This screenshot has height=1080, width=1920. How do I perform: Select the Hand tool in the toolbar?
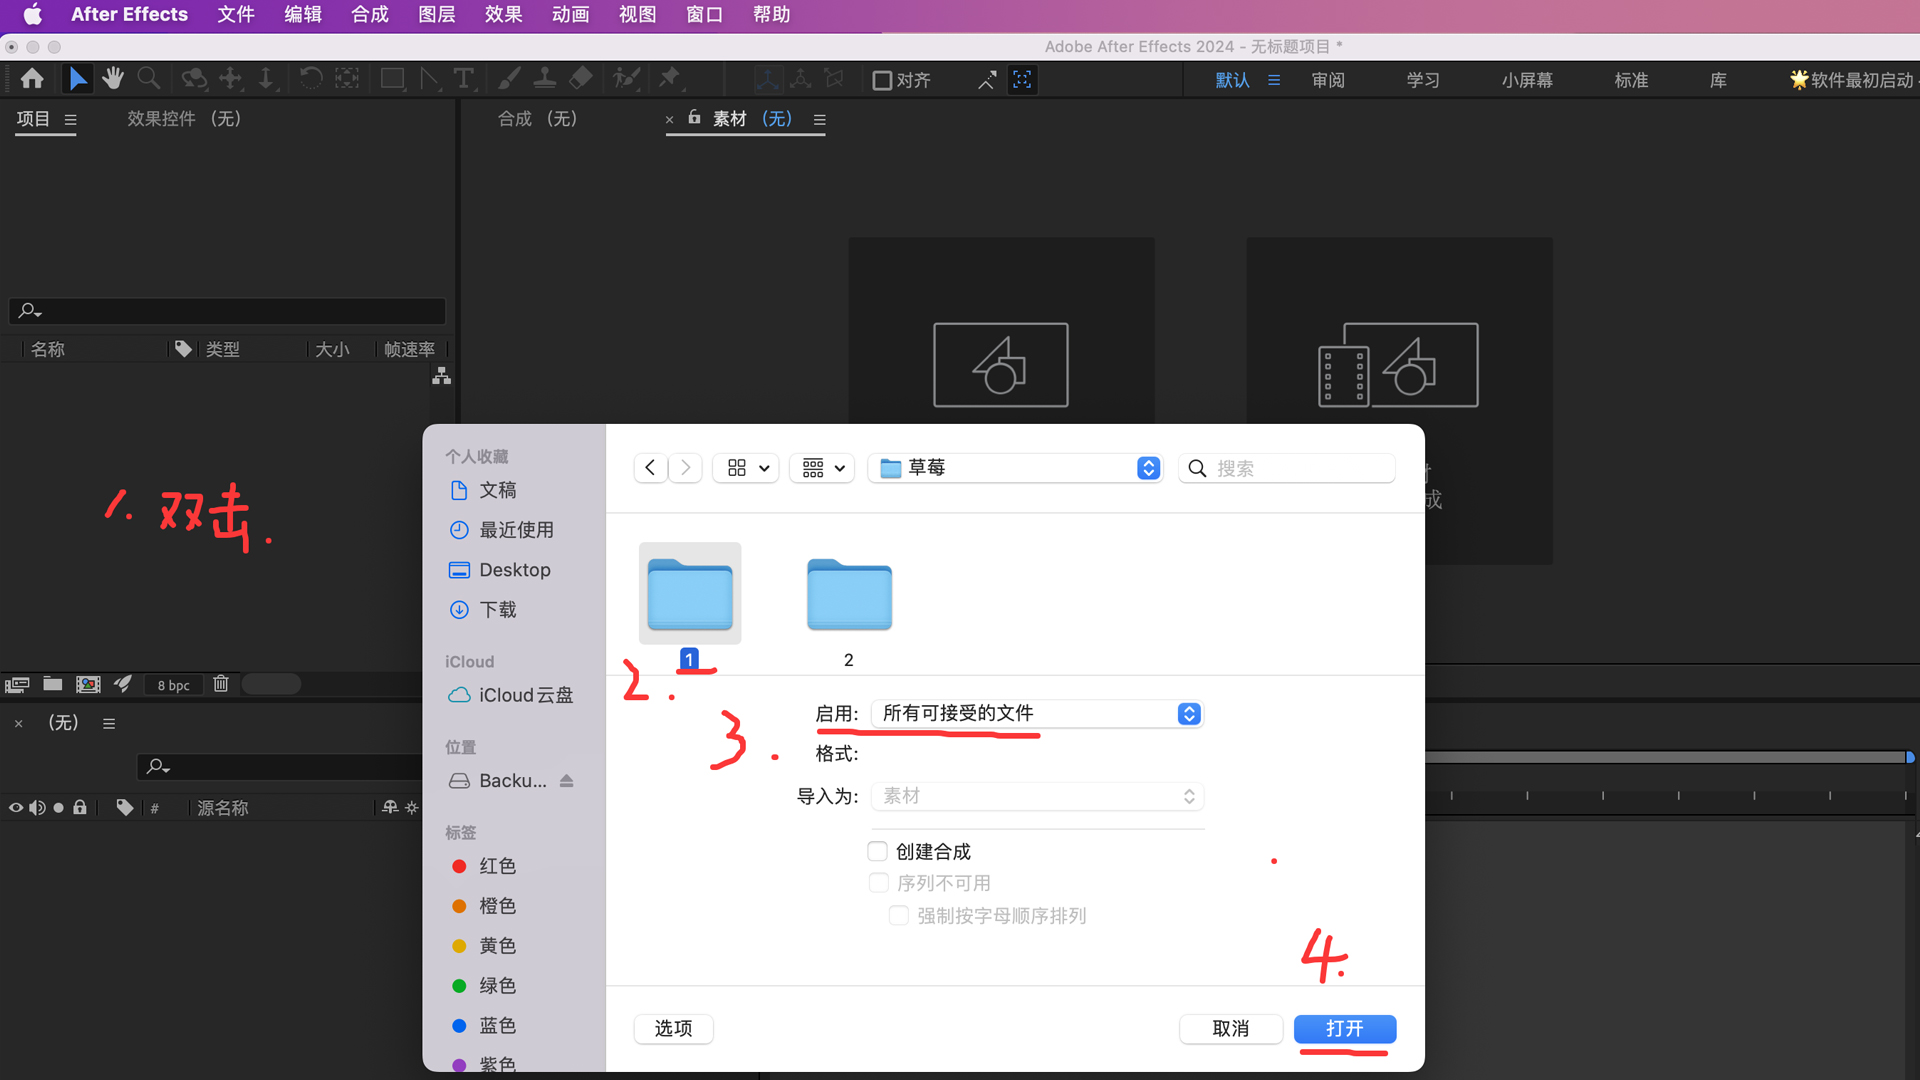[113, 79]
